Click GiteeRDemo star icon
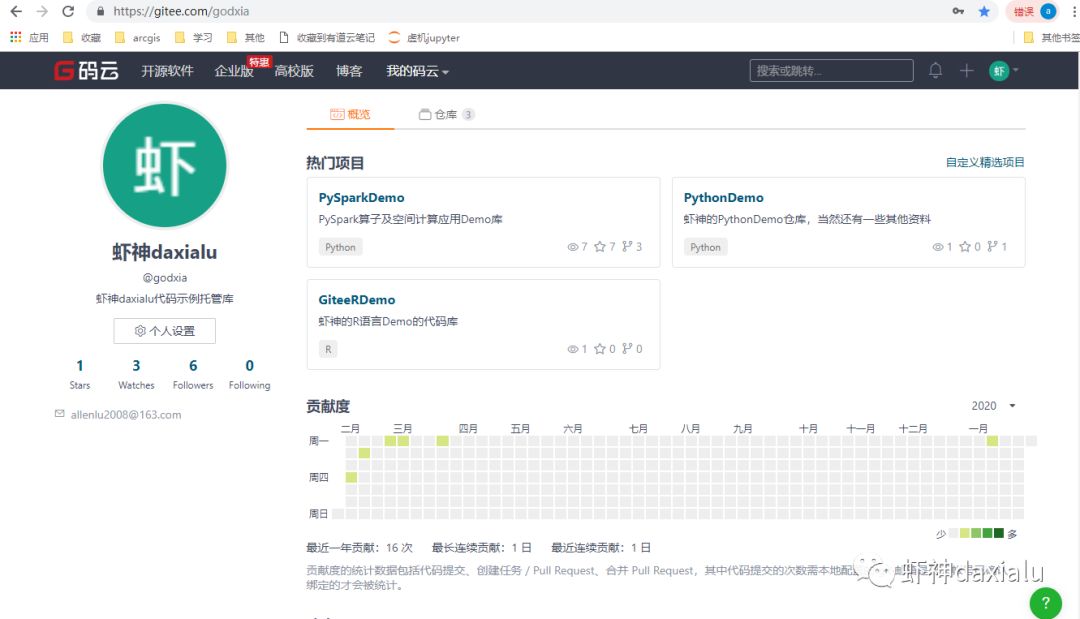 pyautogui.click(x=599, y=349)
